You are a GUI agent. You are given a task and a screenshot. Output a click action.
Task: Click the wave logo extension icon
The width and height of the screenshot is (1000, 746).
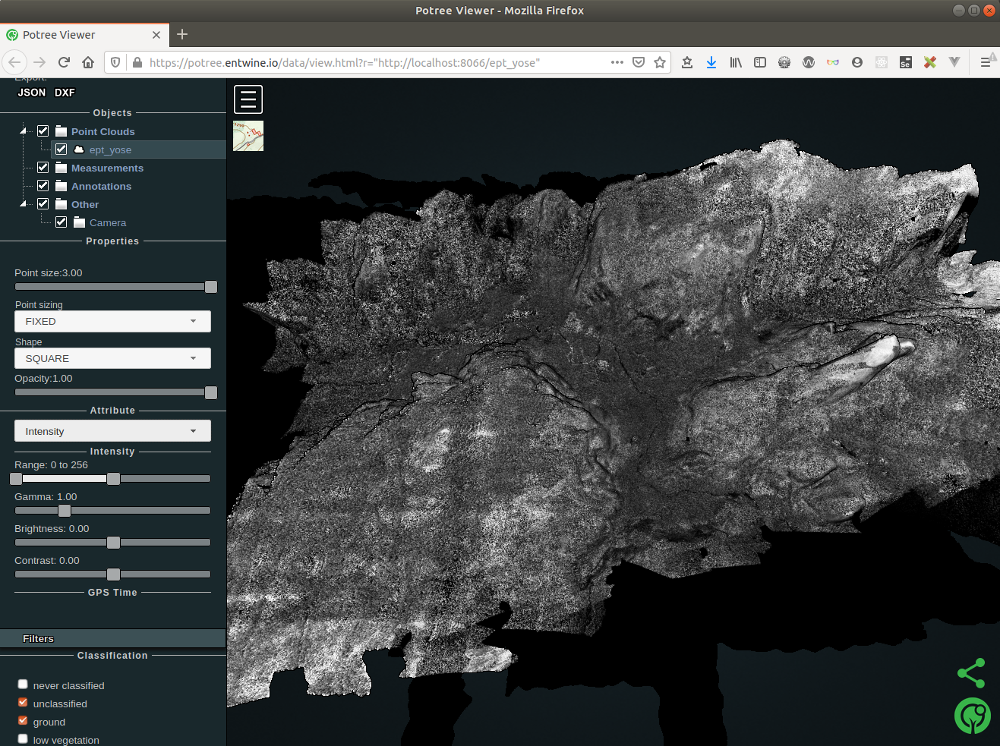coord(809,62)
